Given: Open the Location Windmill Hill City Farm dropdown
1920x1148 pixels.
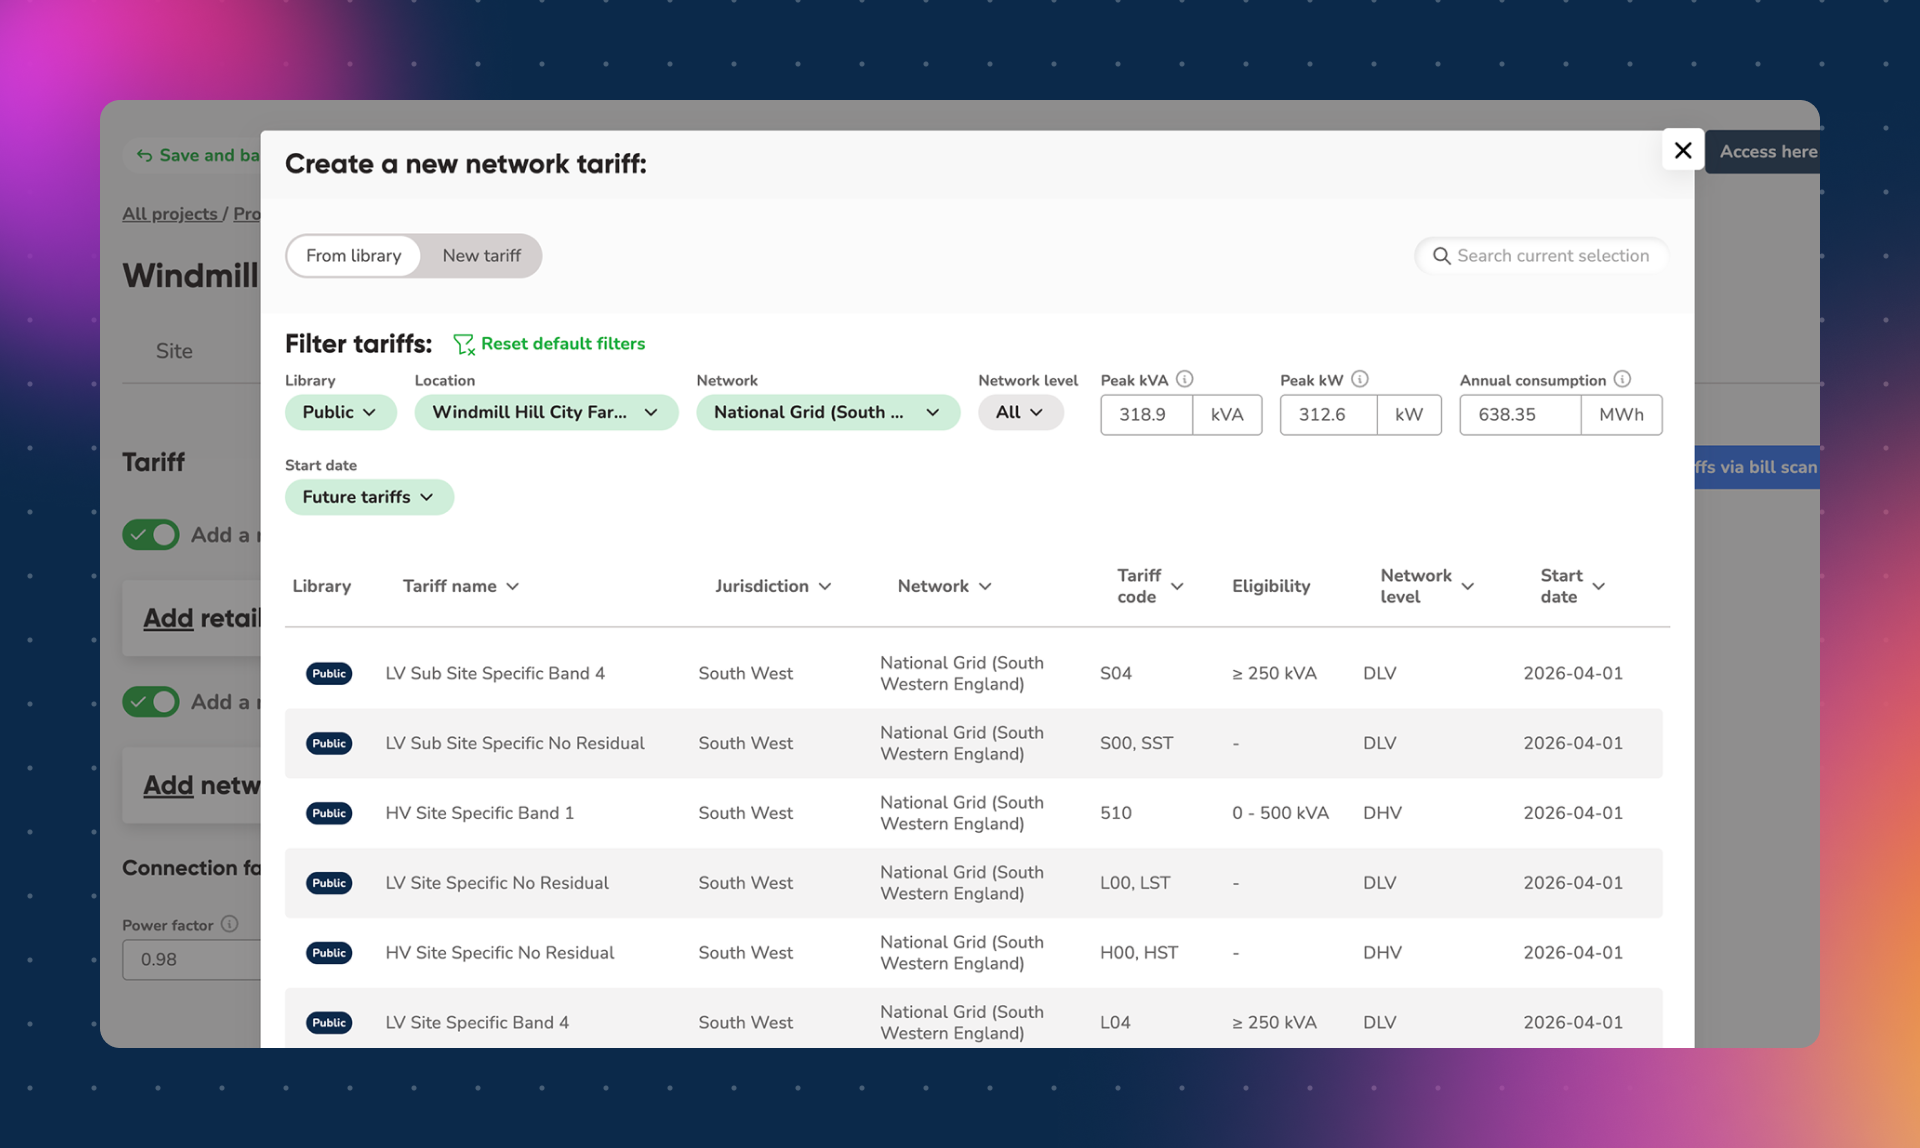Looking at the screenshot, I should click(x=545, y=412).
